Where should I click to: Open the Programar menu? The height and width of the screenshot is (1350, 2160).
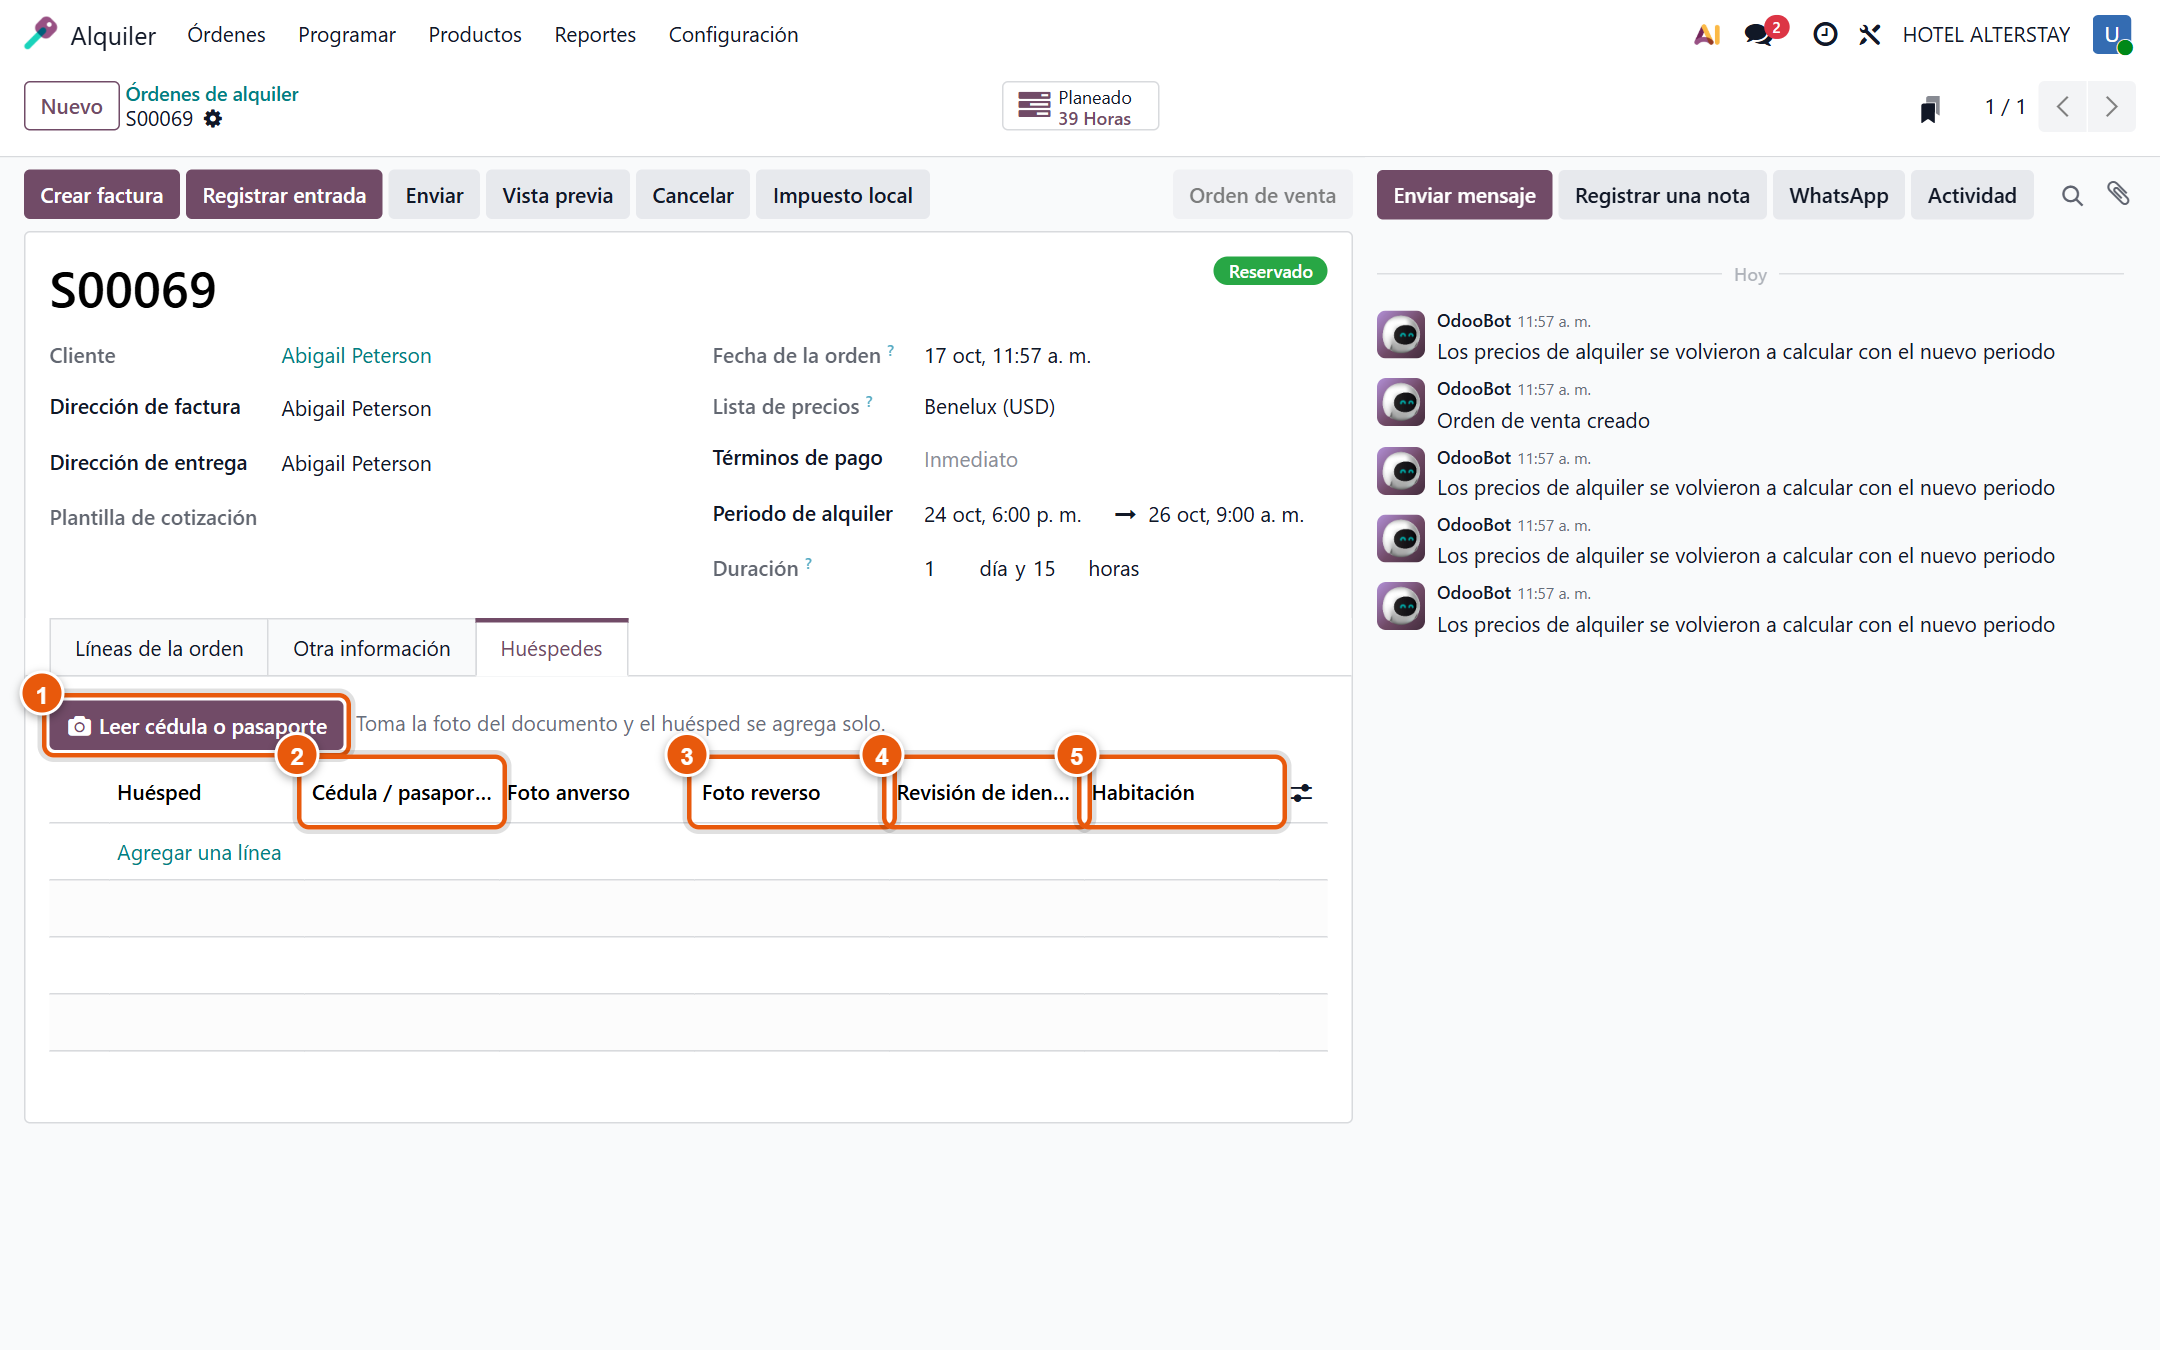point(347,35)
